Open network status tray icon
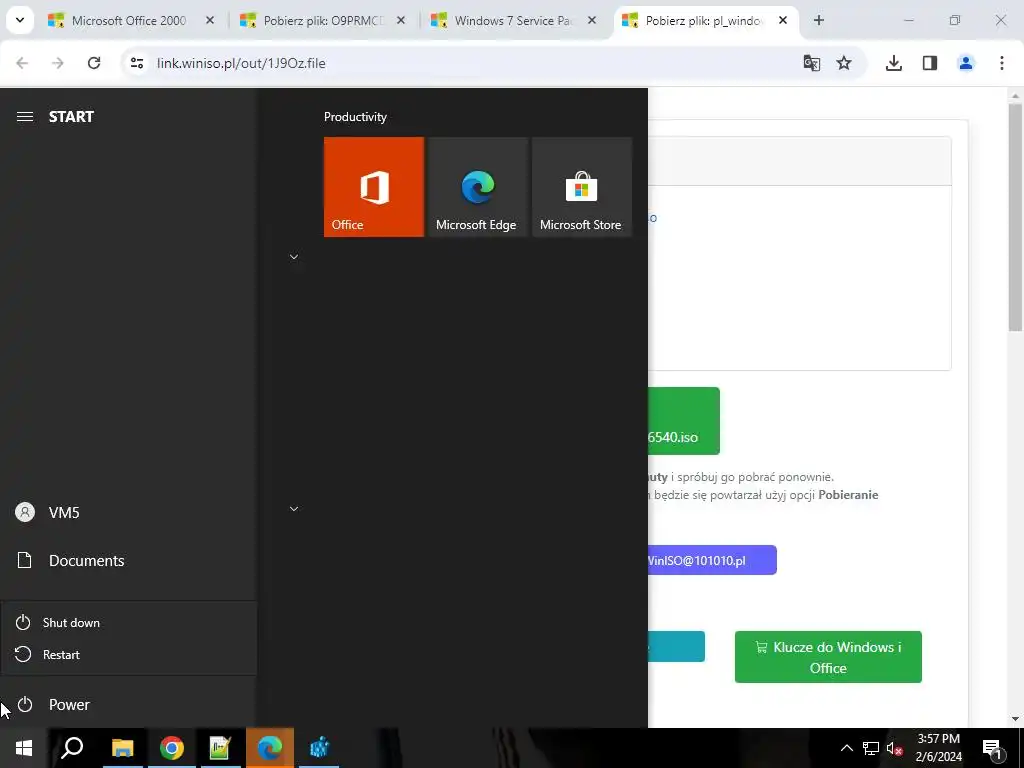1024x768 pixels. (x=871, y=748)
